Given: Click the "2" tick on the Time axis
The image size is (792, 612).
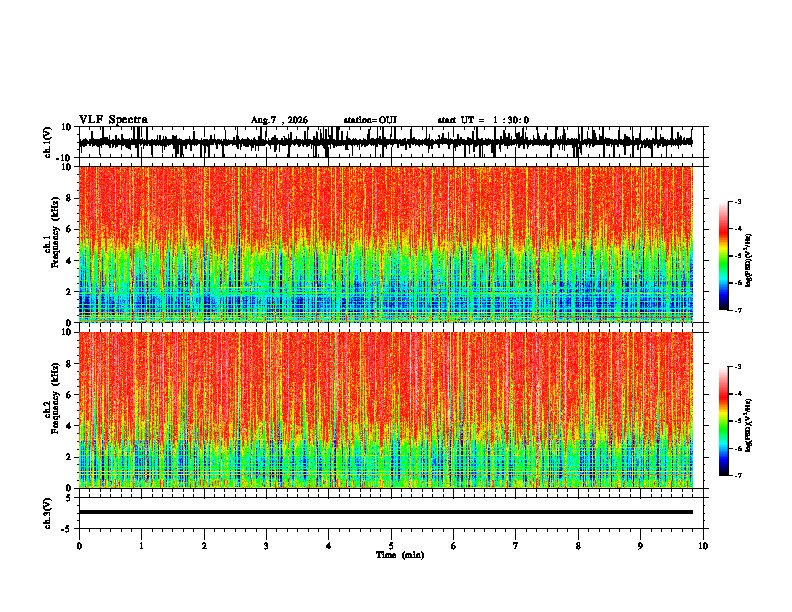Looking at the screenshot, I should tap(204, 546).
